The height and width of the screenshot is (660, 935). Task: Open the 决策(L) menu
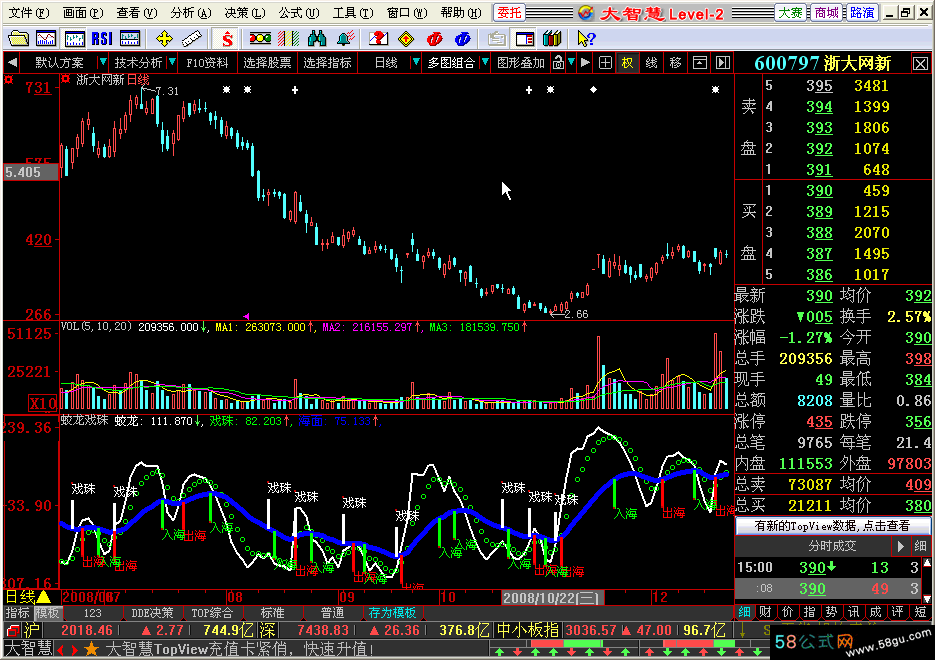[x=244, y=13]
